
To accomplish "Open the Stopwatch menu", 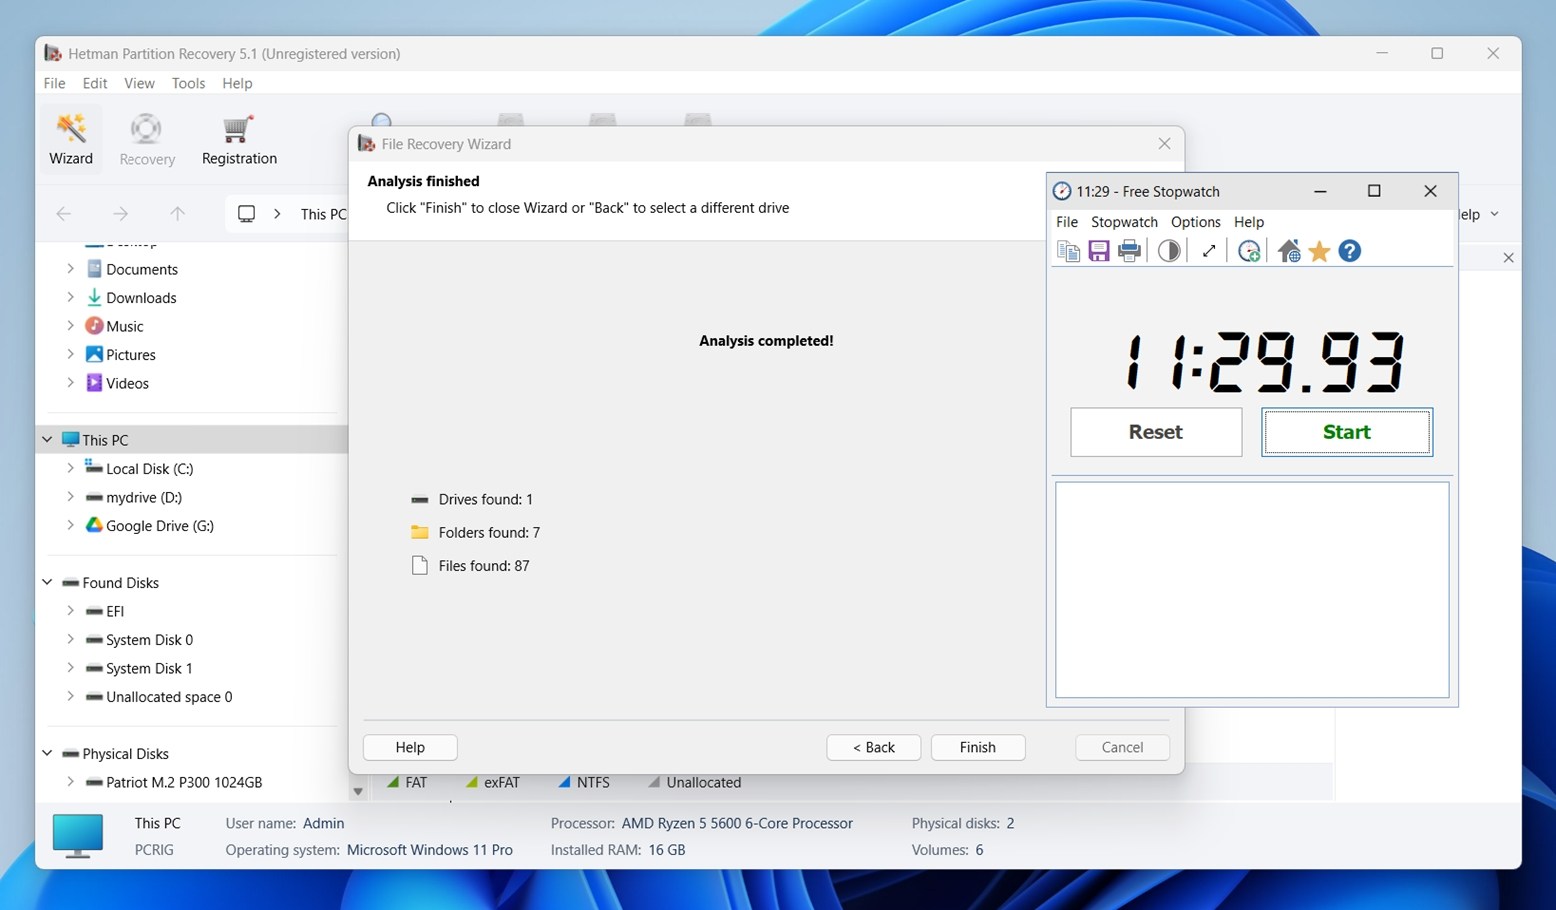I will [1124, 222].
